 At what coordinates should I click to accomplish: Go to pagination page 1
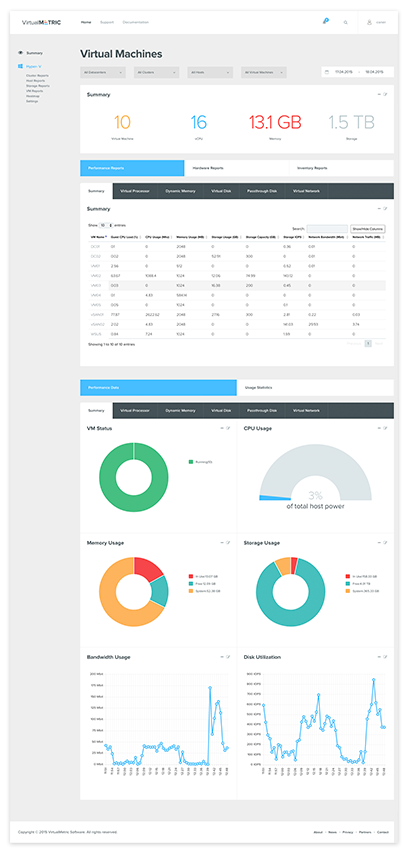pyautogui.click(x=368, y=343)
